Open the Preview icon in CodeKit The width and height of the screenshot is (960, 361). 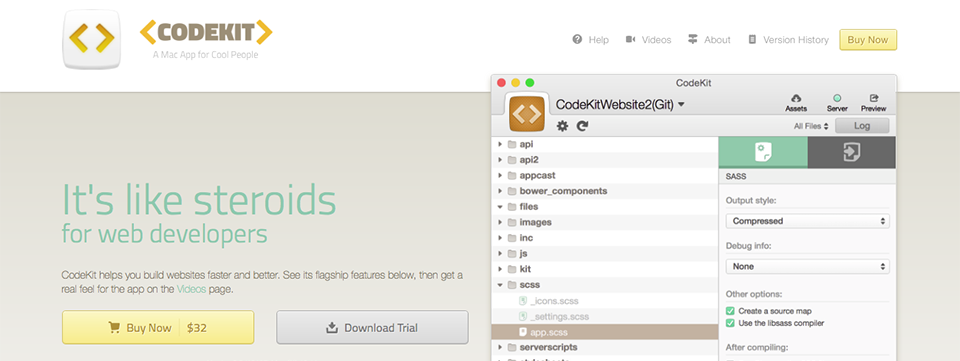click(874, 98)
